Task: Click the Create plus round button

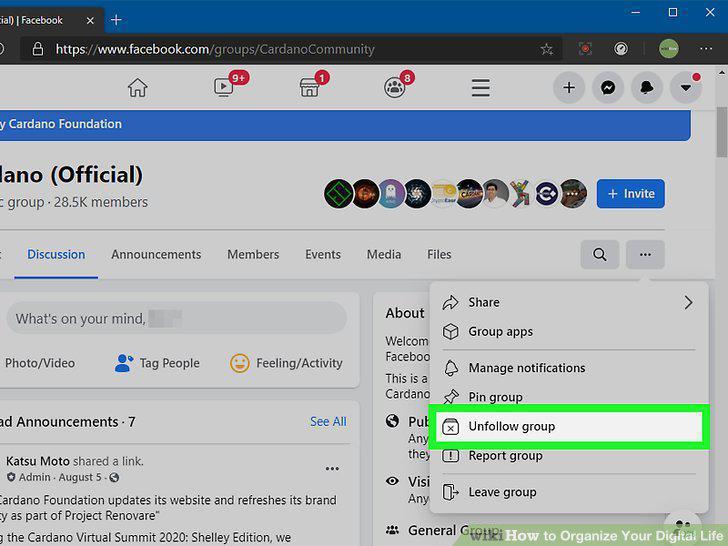Action: (569, 88)
